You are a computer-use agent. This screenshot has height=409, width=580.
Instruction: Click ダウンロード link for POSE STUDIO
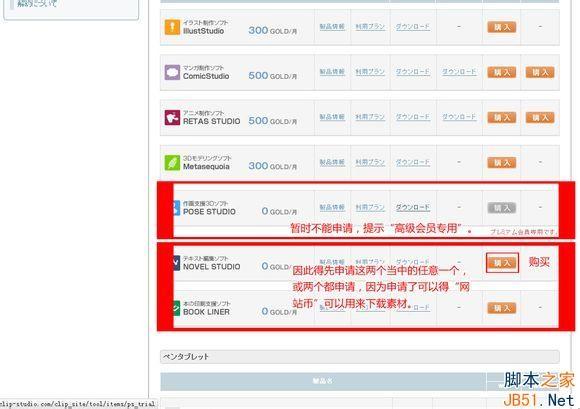tap(413, 207)
